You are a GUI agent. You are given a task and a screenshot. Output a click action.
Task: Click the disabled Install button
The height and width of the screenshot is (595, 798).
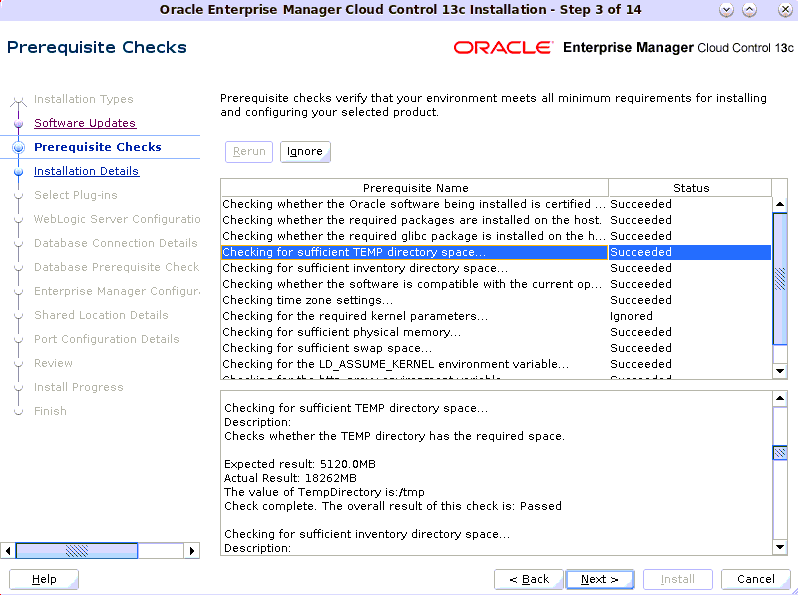677,579
